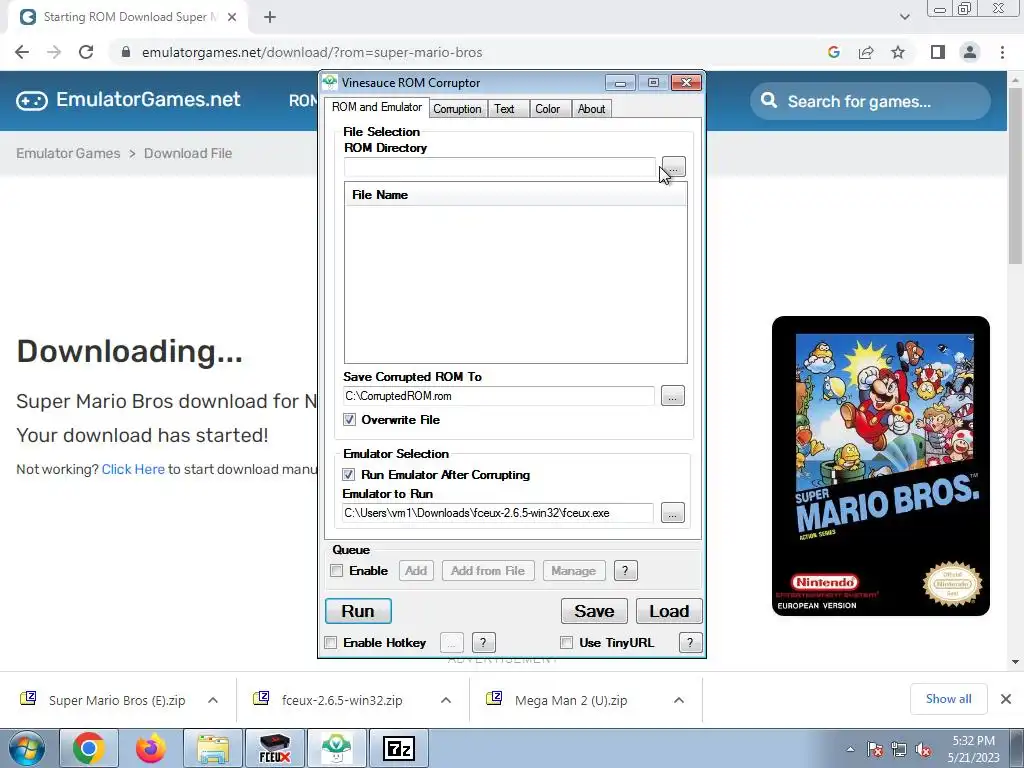This screenshot has height=768, width=1024.
Task: Reload the page in Chrome
Action: tap(86, 52)
